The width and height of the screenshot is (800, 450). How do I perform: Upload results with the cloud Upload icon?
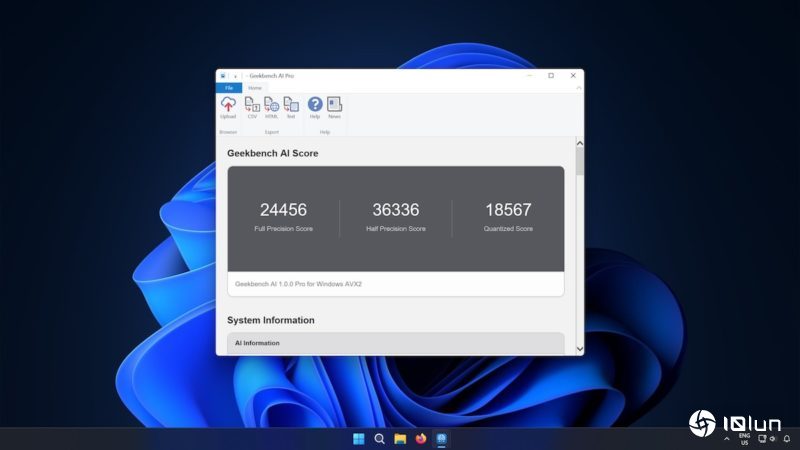228,108
